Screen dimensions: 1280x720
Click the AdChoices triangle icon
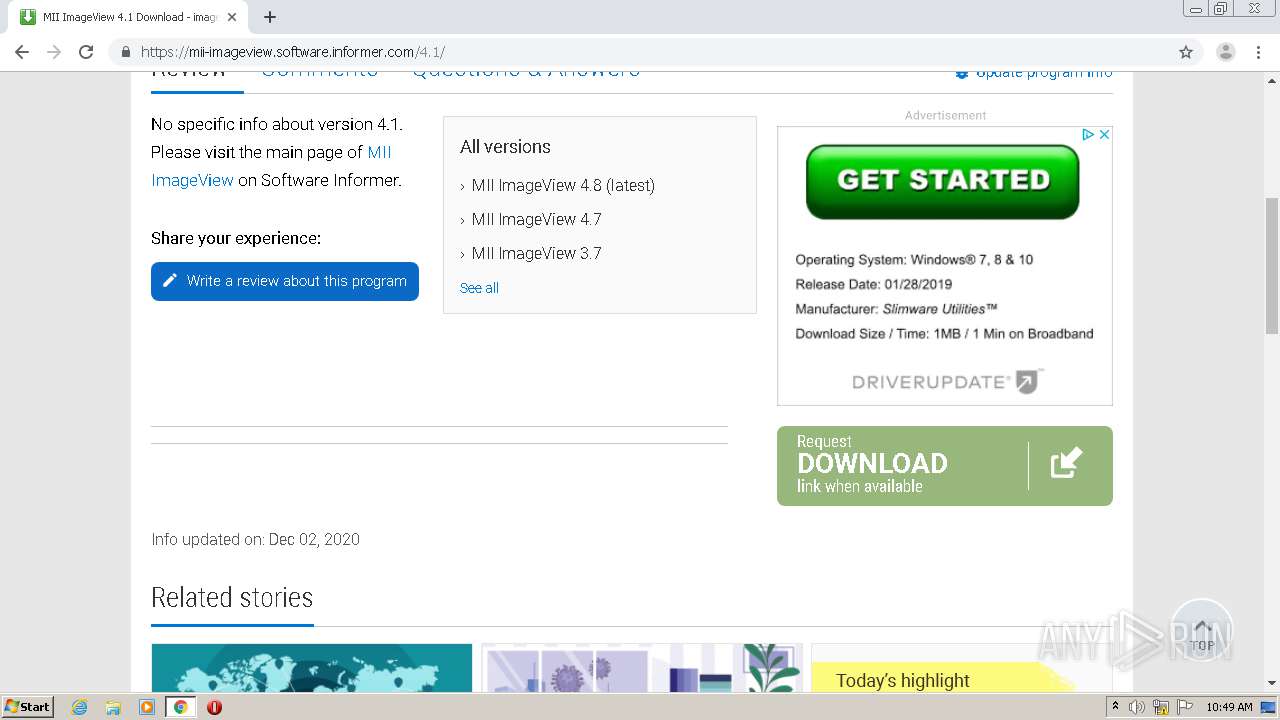pyautogui.click(x=1088, y=134)
